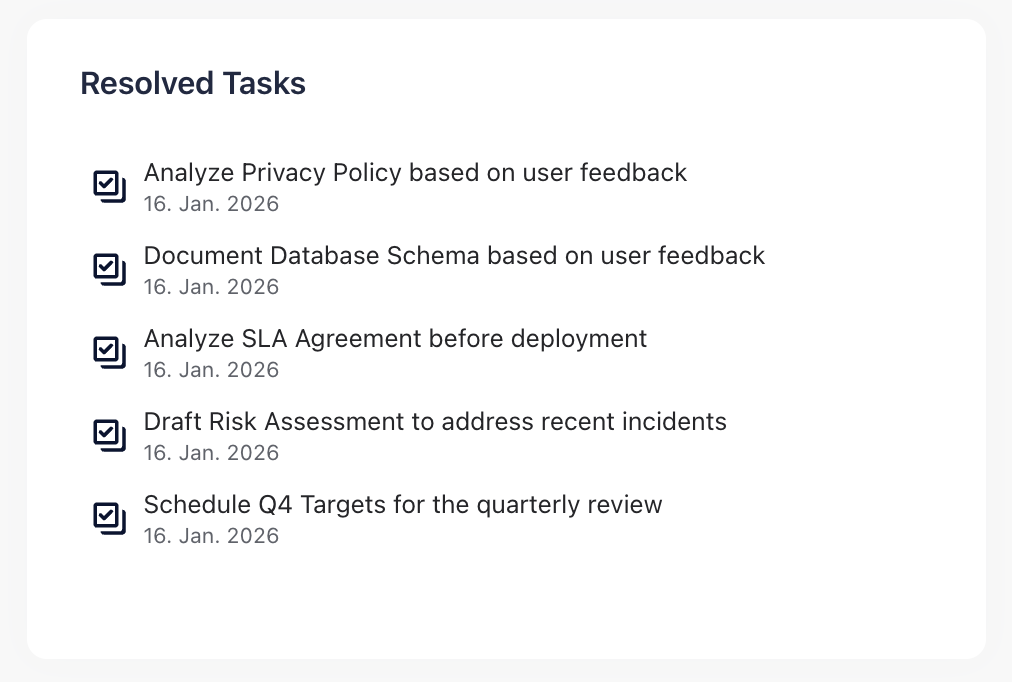Click the date under Schedule Q4 Targets
This screenshot has height=682, width=1012.
211,535
